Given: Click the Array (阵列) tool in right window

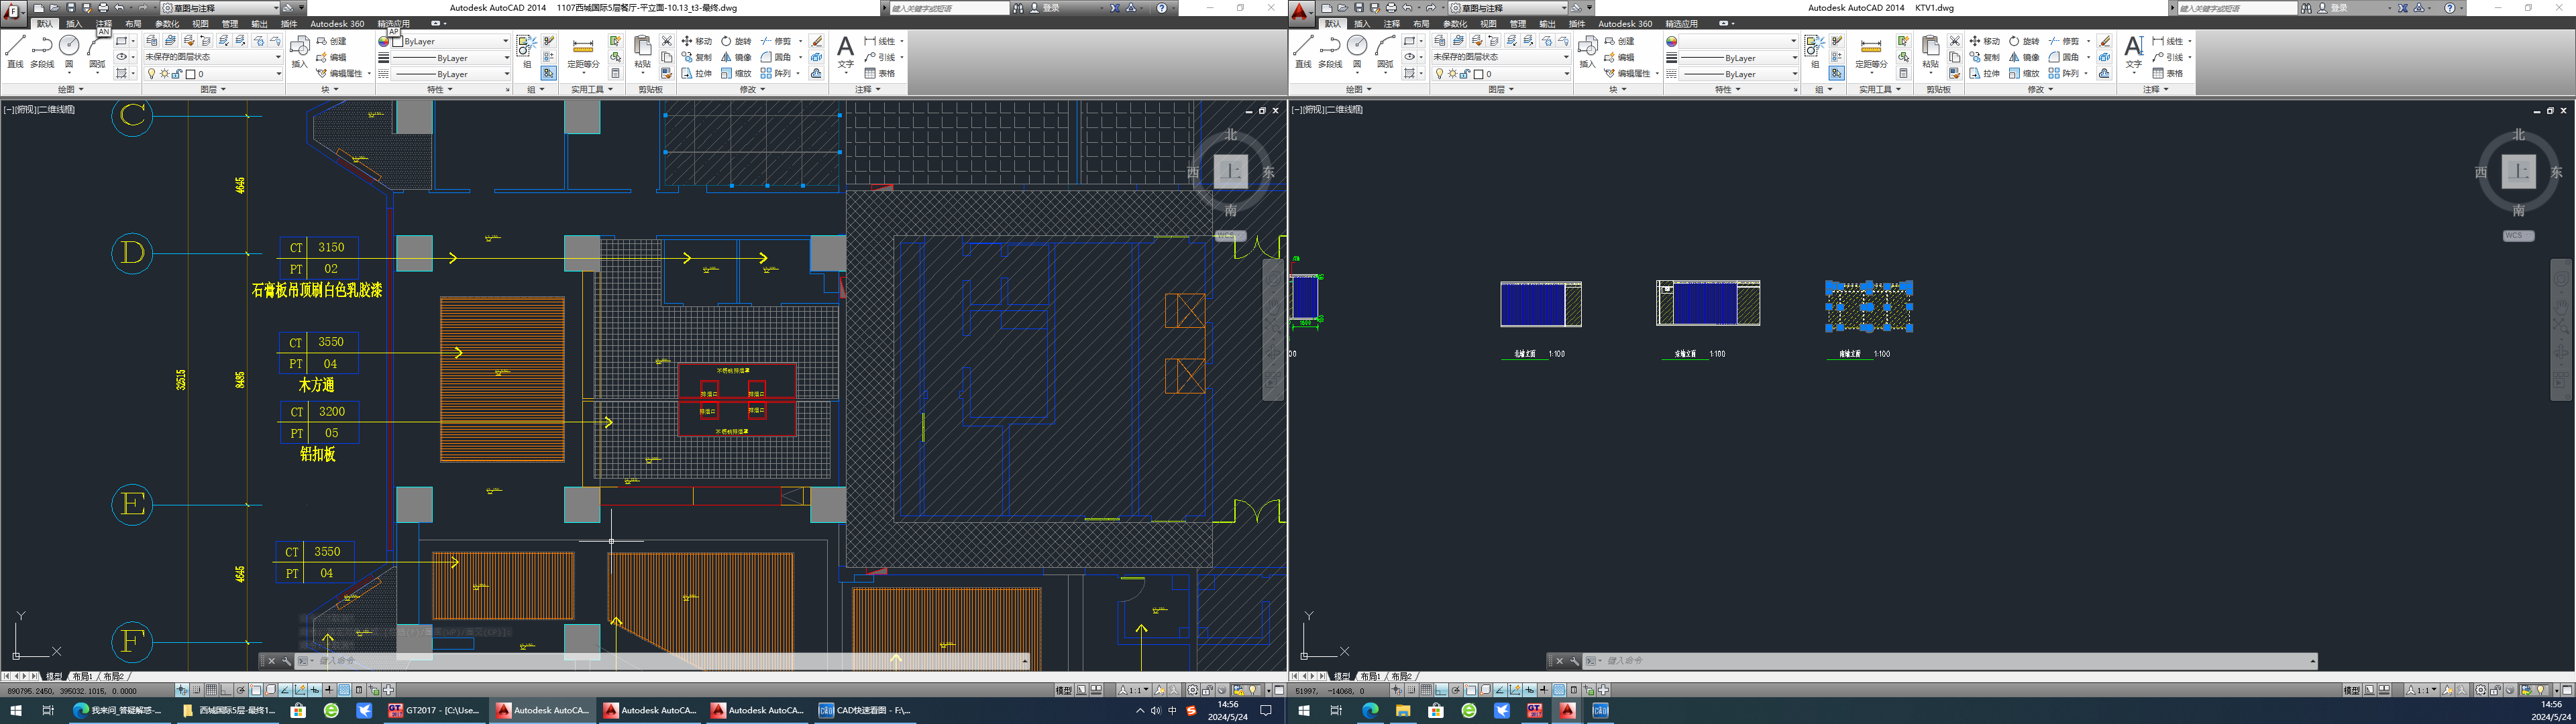Looking at the screenshot, I should 2063,73.
